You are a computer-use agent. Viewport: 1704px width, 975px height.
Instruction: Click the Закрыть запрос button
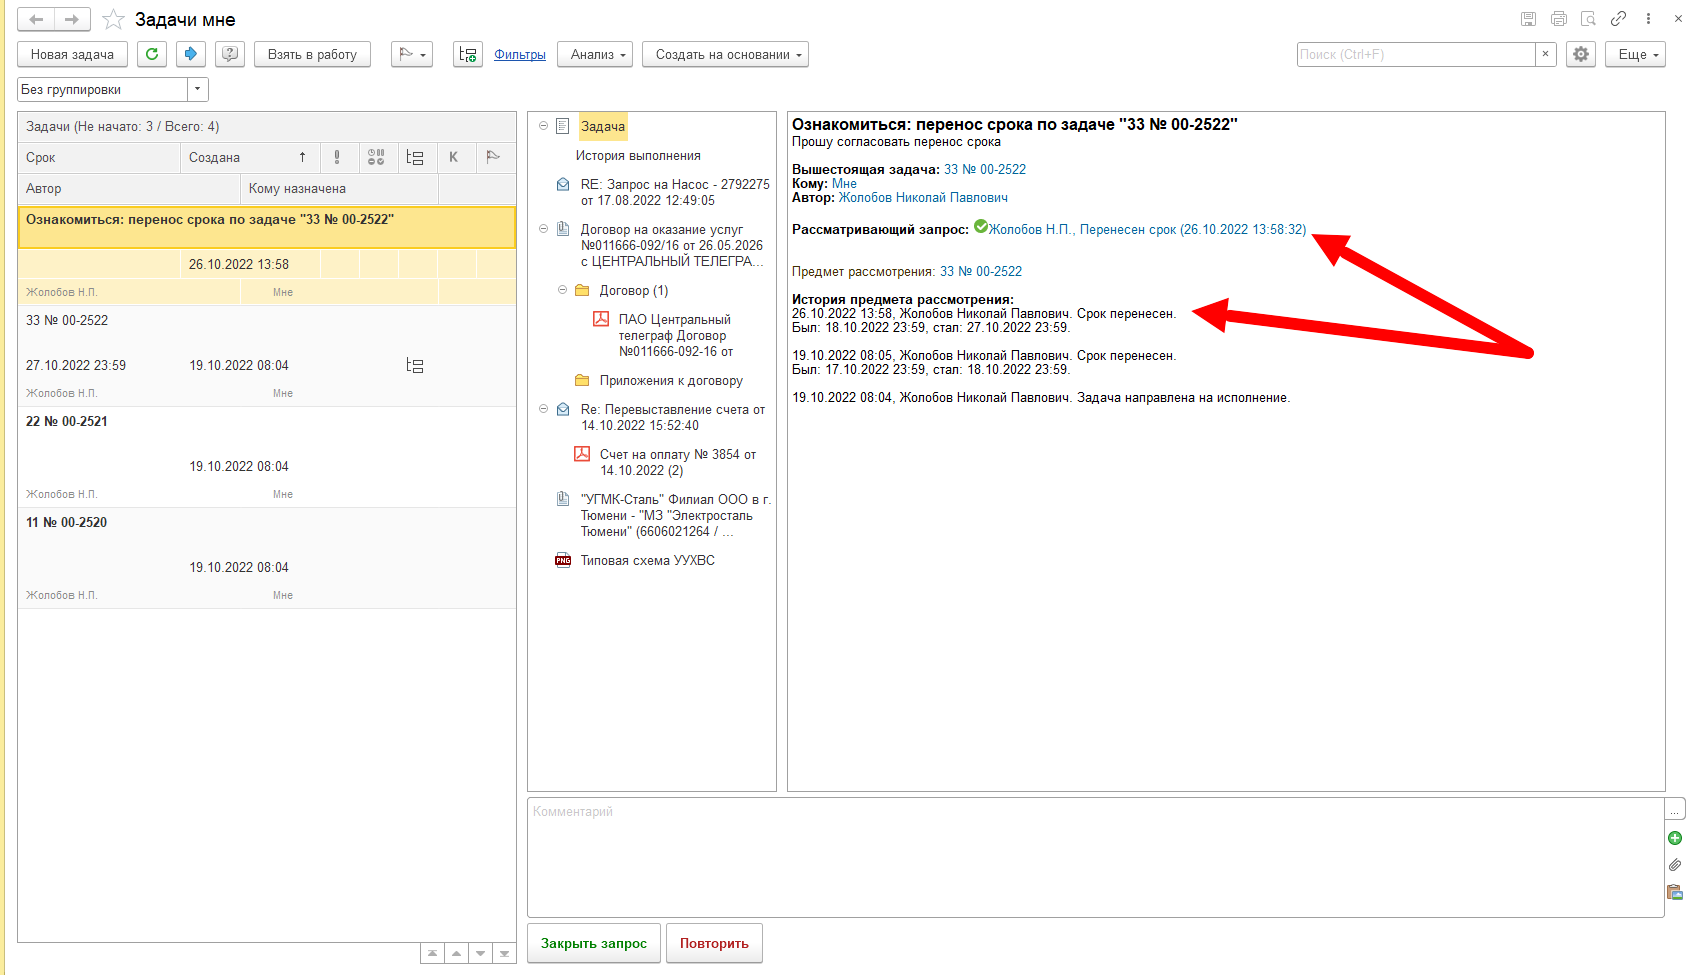click(594, 943)
